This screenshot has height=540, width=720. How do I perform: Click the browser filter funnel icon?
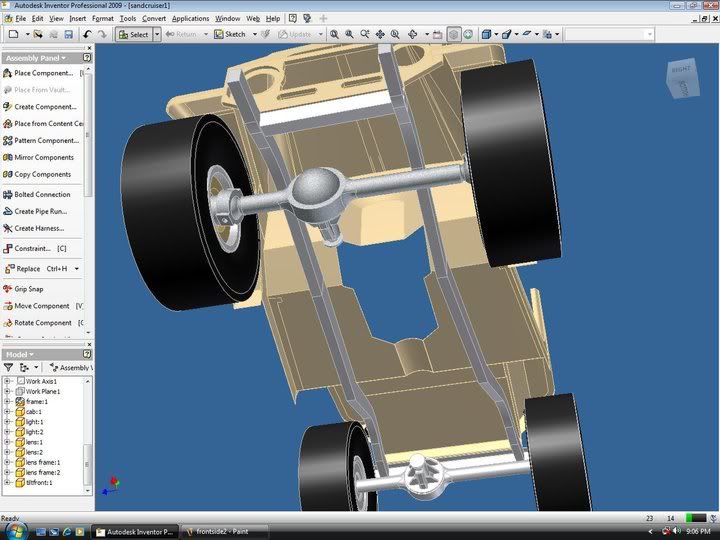coord(8,367)
